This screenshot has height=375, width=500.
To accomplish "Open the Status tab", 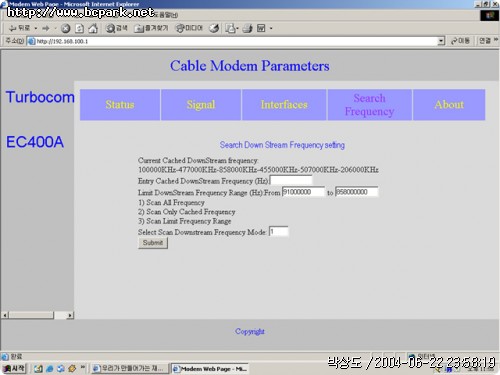I will (x=120, y=105).
